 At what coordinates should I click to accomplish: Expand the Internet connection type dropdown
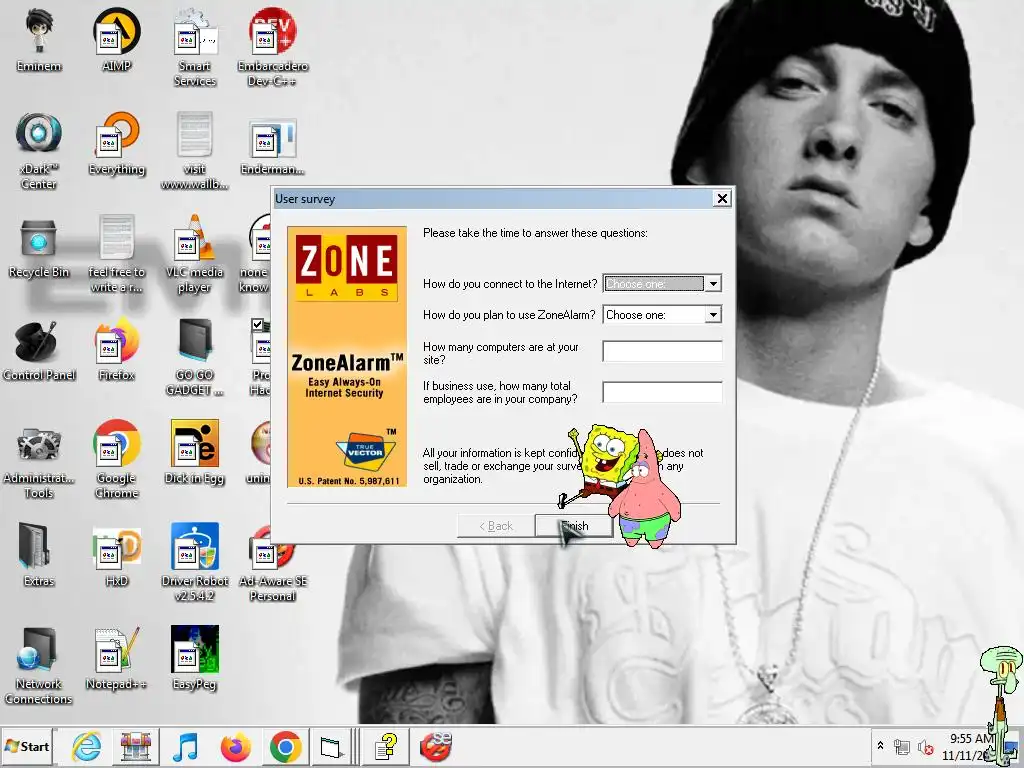tap(713, 283)
